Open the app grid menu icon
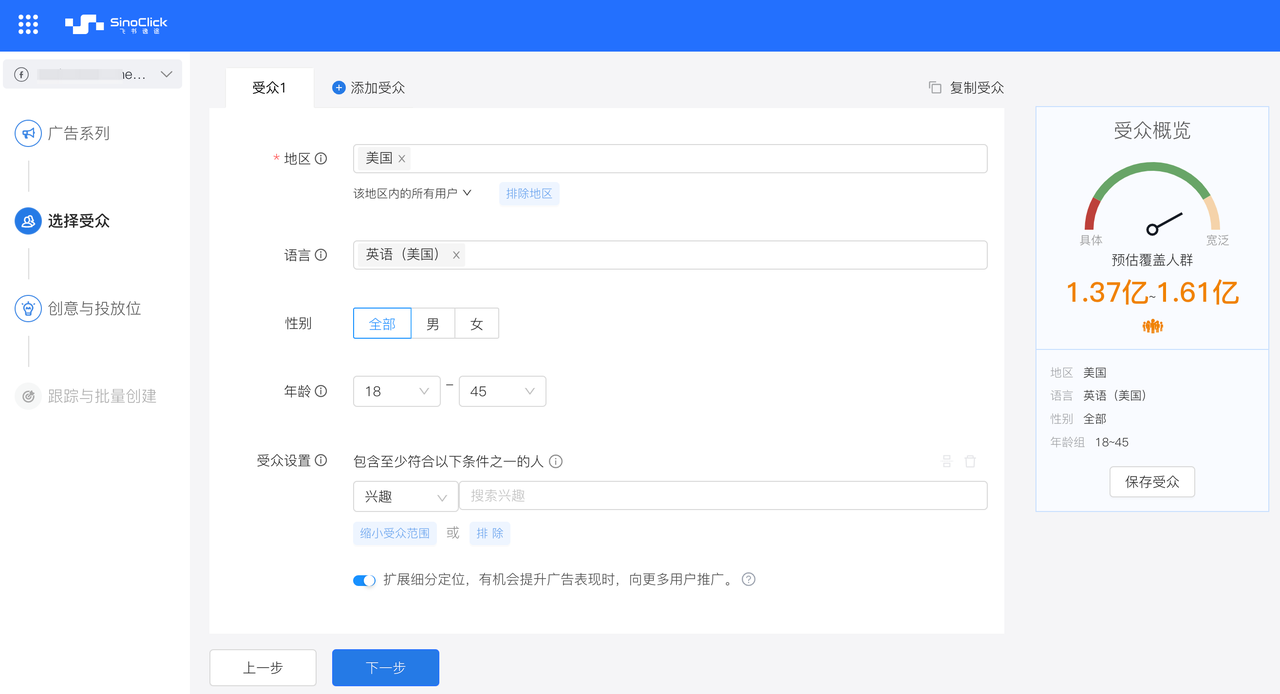 point(28,24)
